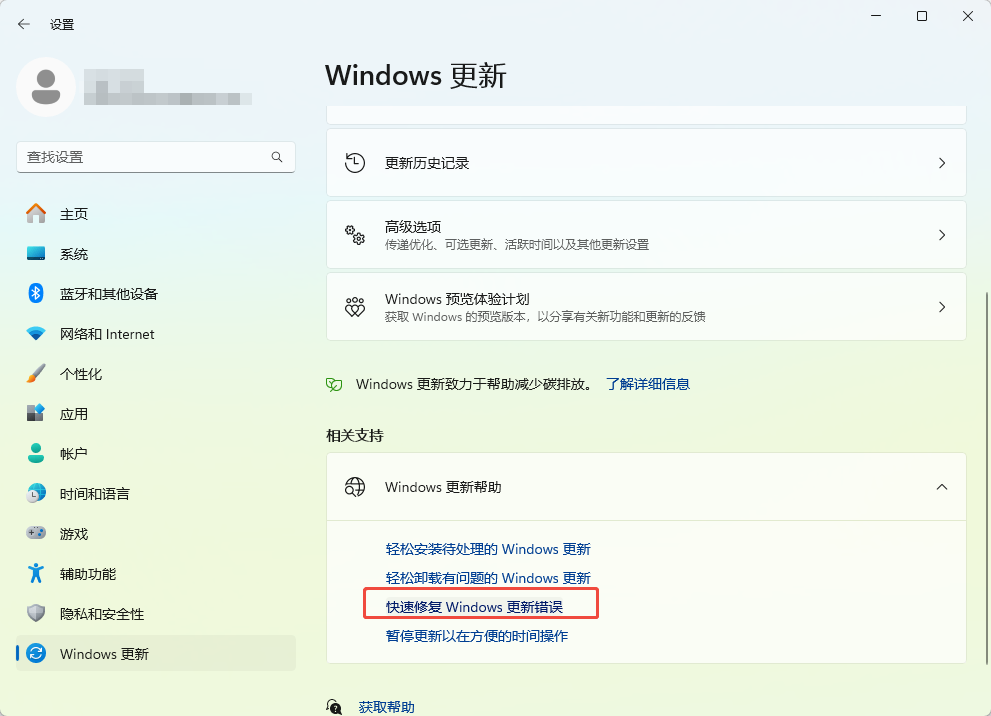Click the Personalization paintbrush icon
The height and width of the screenshot is (716, 991).
click(36, 373)
